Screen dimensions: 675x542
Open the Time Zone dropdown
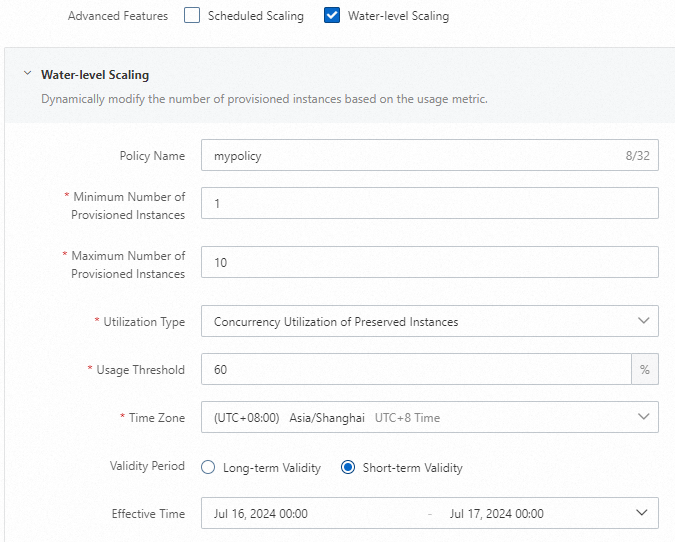tap(420, 417)
